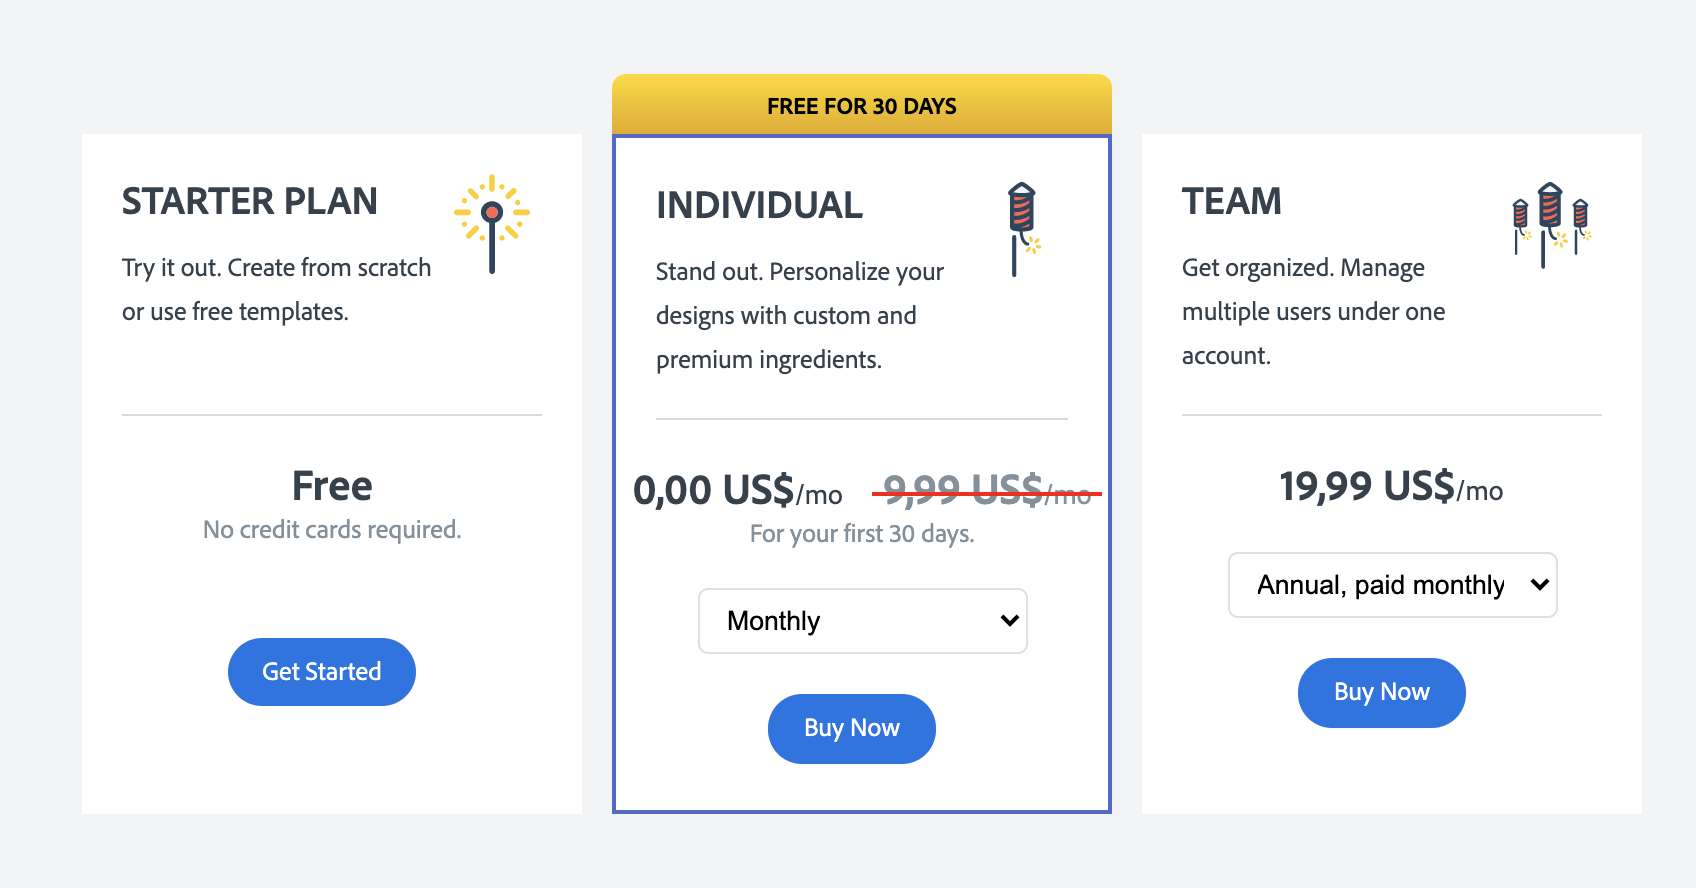Click the 19,99 US$/mo Team price
Screen dimensions: 1696x888
click(1392, 487)
